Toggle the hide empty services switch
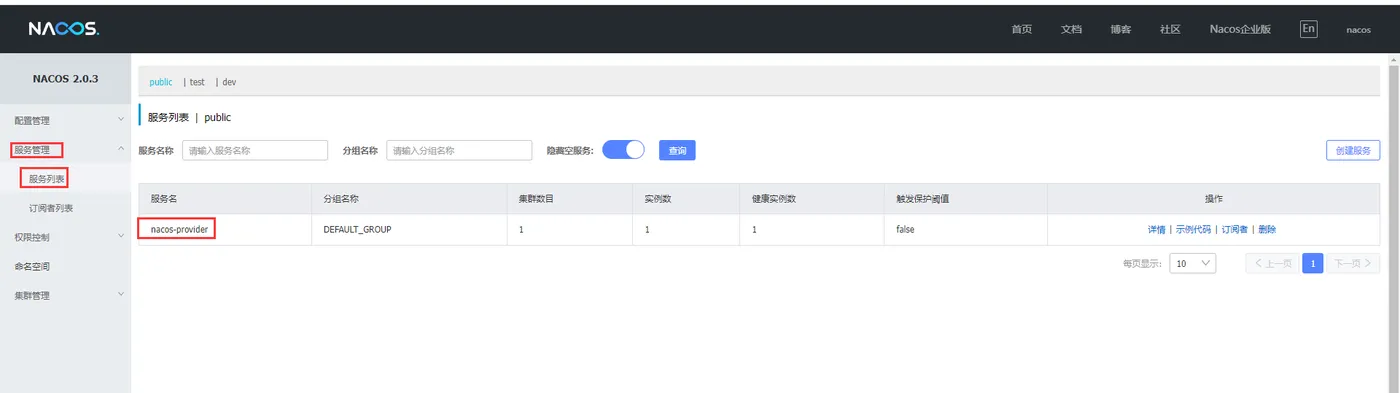 [624, 150]
